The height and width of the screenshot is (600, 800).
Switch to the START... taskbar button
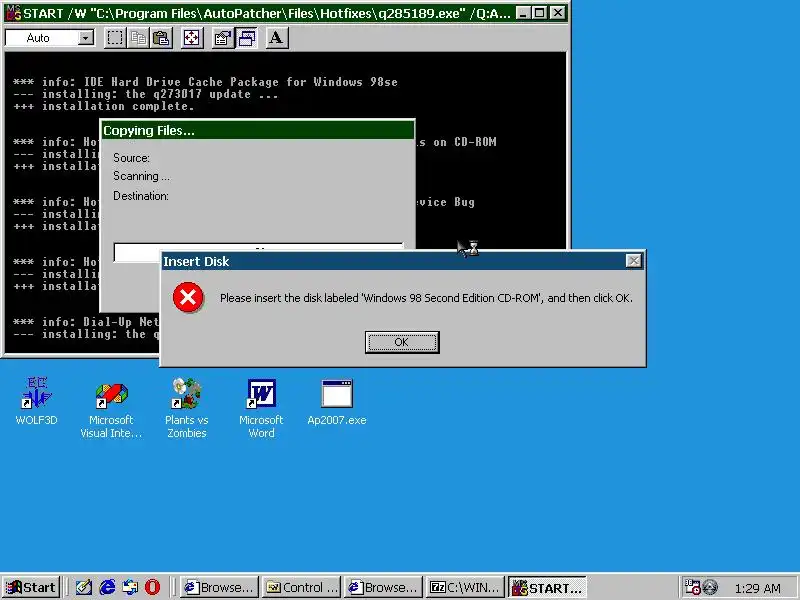547,587
